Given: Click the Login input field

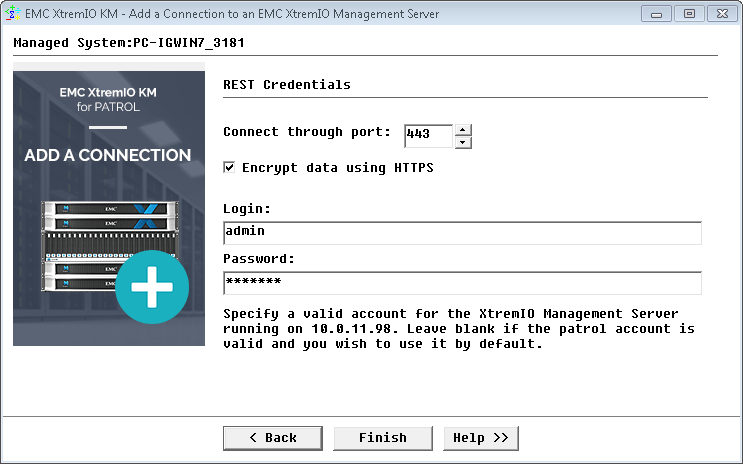Looking at the screenshot, I should tap(462, 233).
